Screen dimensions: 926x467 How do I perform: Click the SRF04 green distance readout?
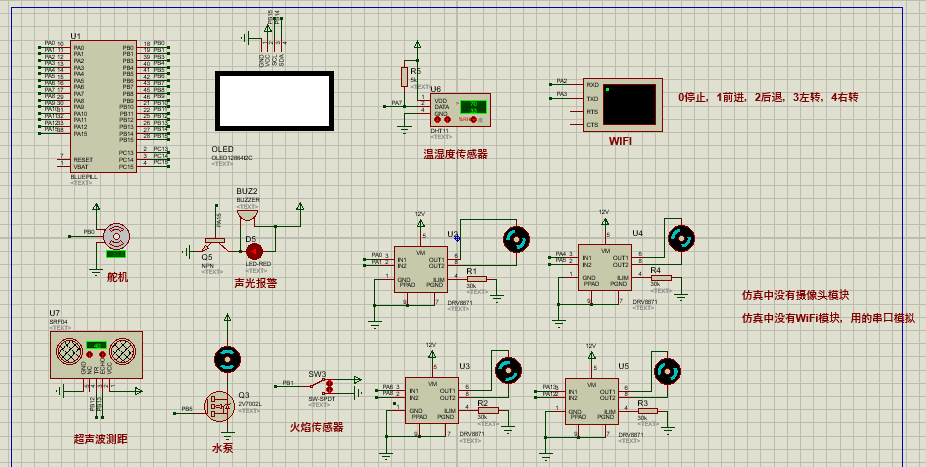coord(96,345)
